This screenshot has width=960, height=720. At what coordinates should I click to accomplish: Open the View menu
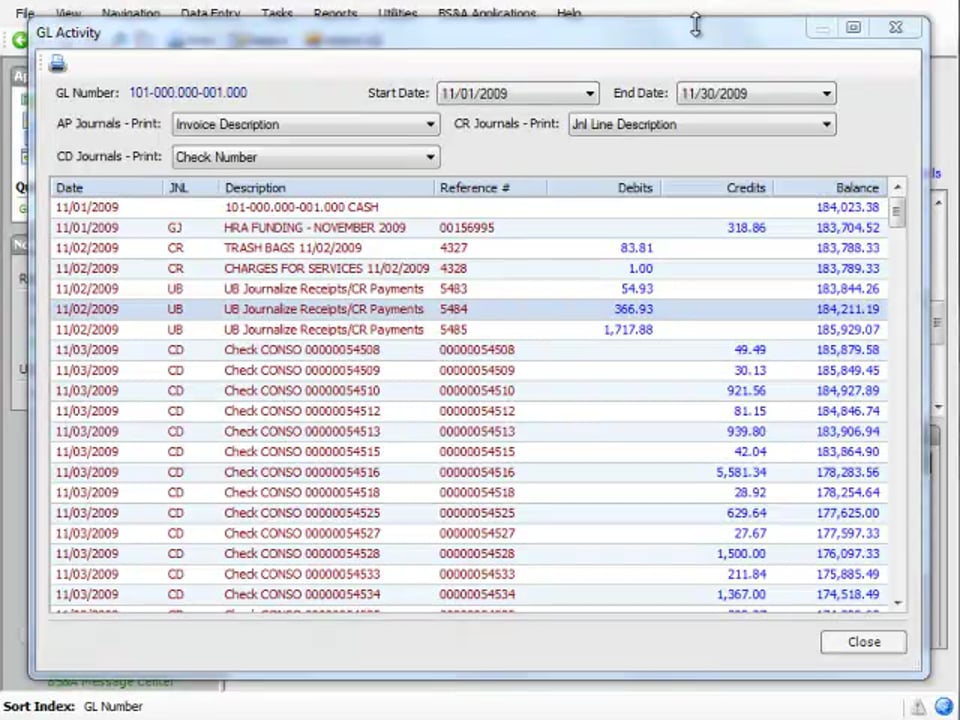point(69,12)
